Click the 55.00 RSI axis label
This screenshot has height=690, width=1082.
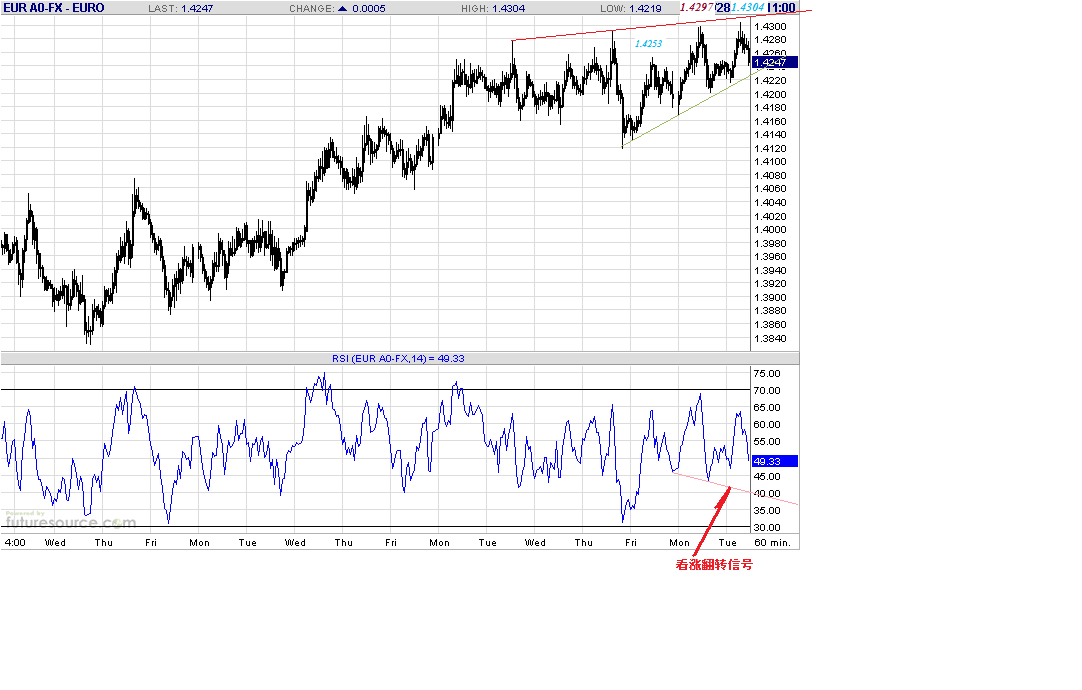pos(767,442)
